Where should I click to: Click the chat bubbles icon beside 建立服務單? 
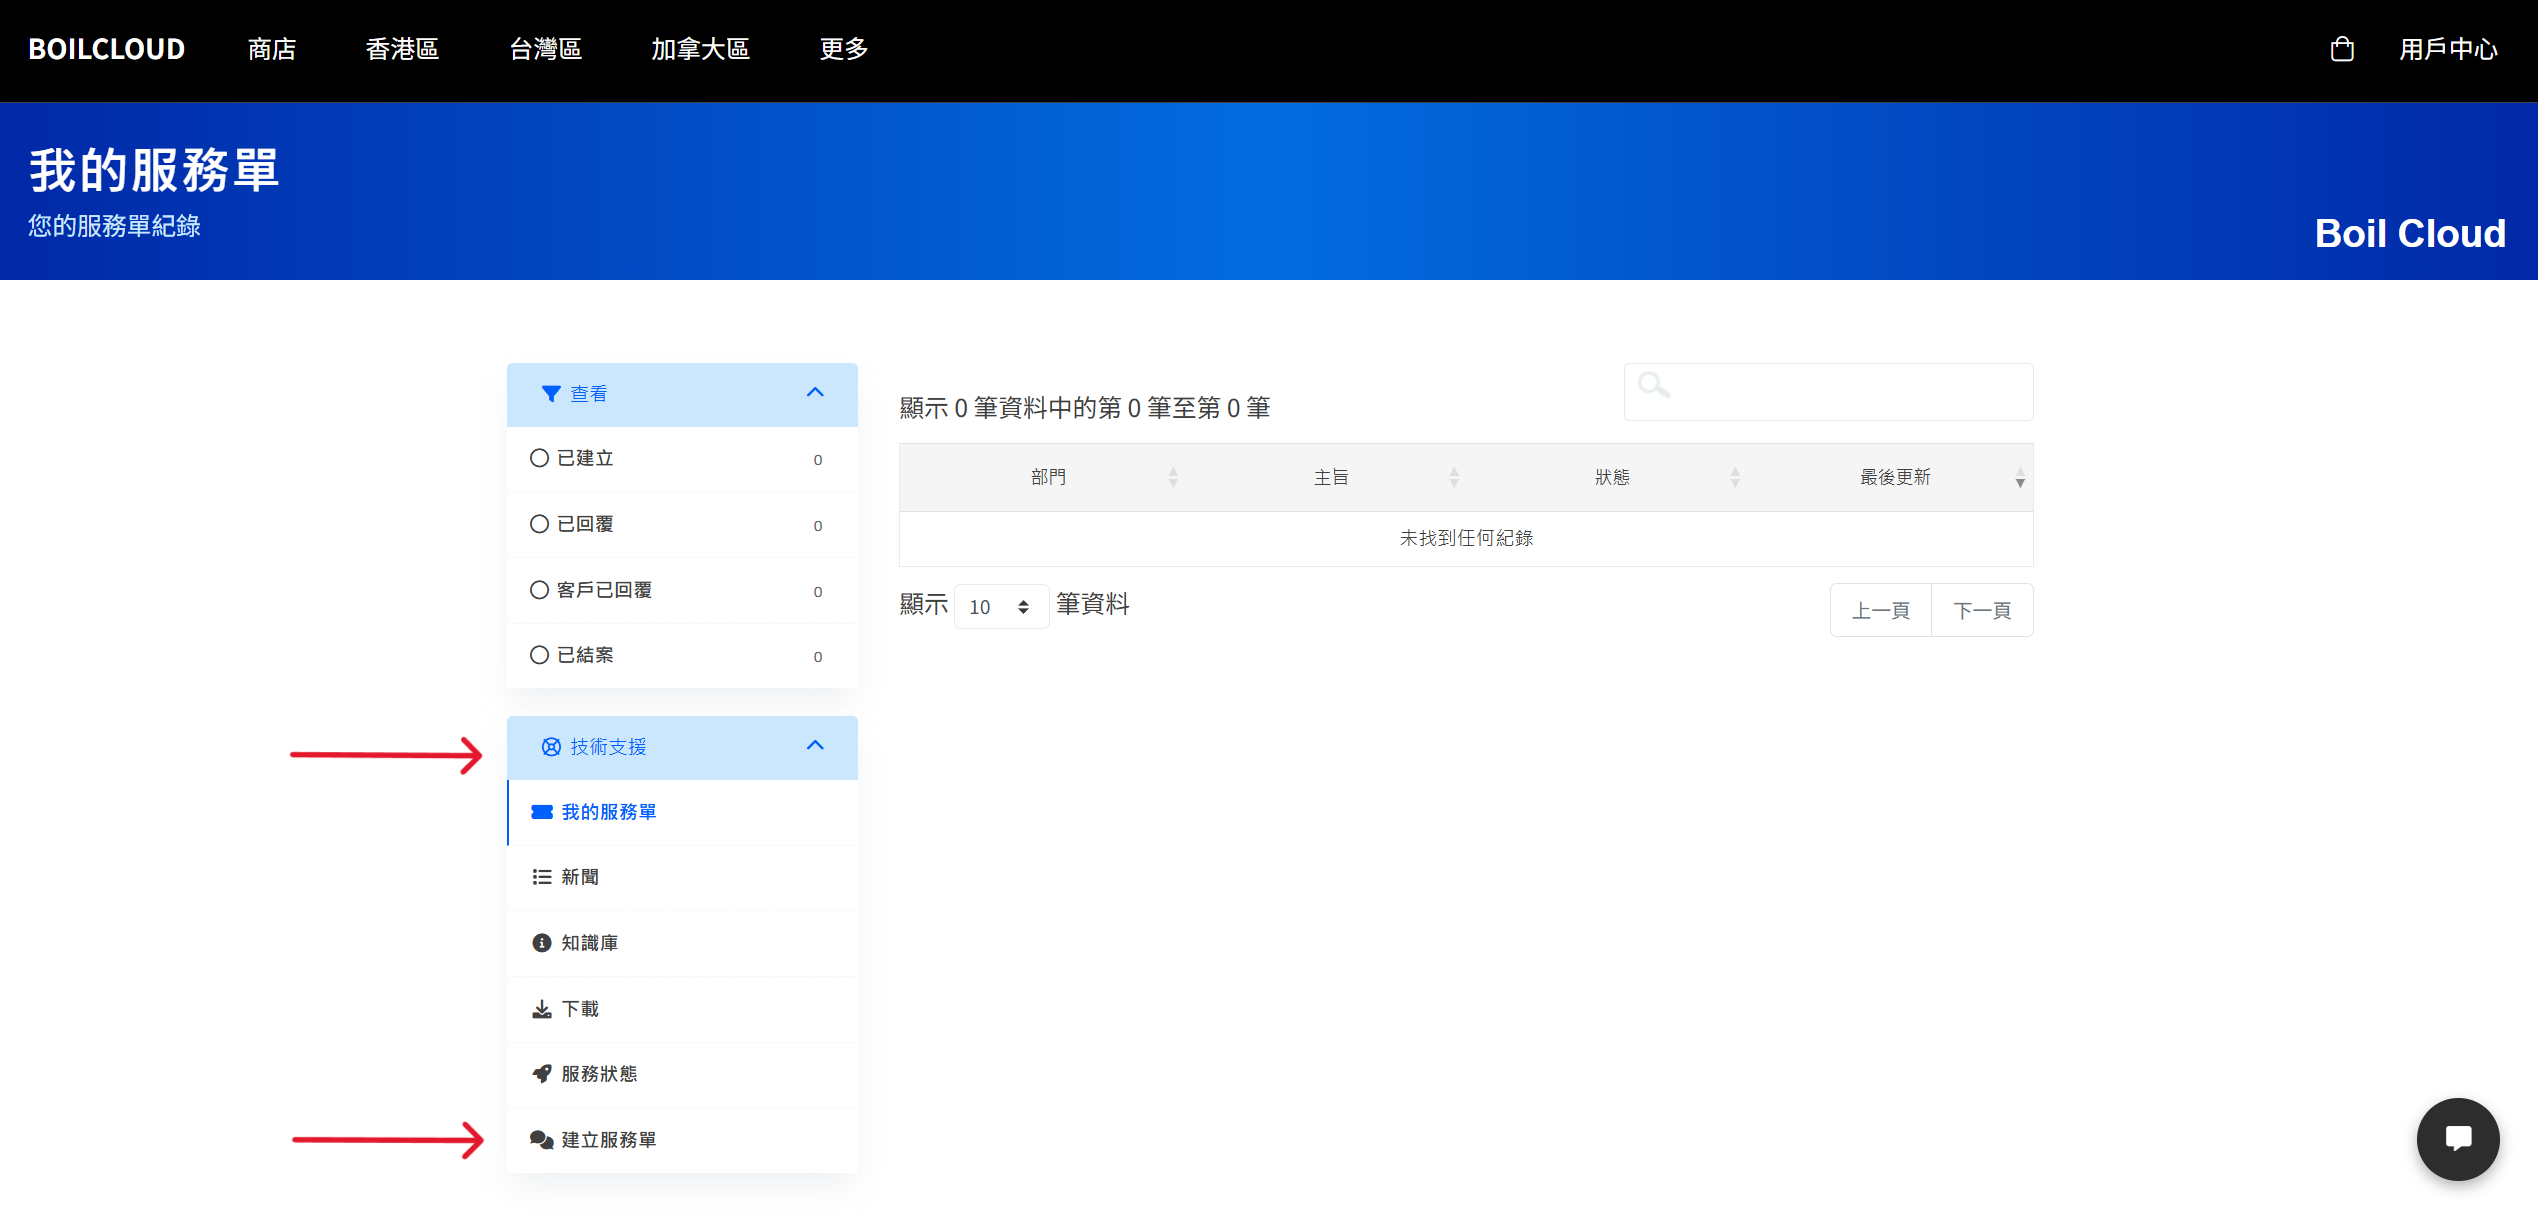coord(542,1140)
